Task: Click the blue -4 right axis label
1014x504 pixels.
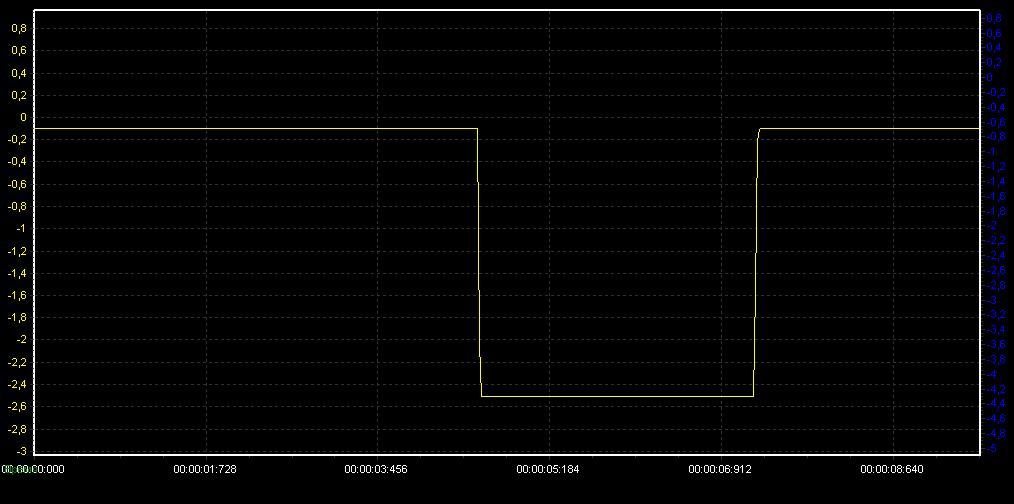Action: point(991,374)
